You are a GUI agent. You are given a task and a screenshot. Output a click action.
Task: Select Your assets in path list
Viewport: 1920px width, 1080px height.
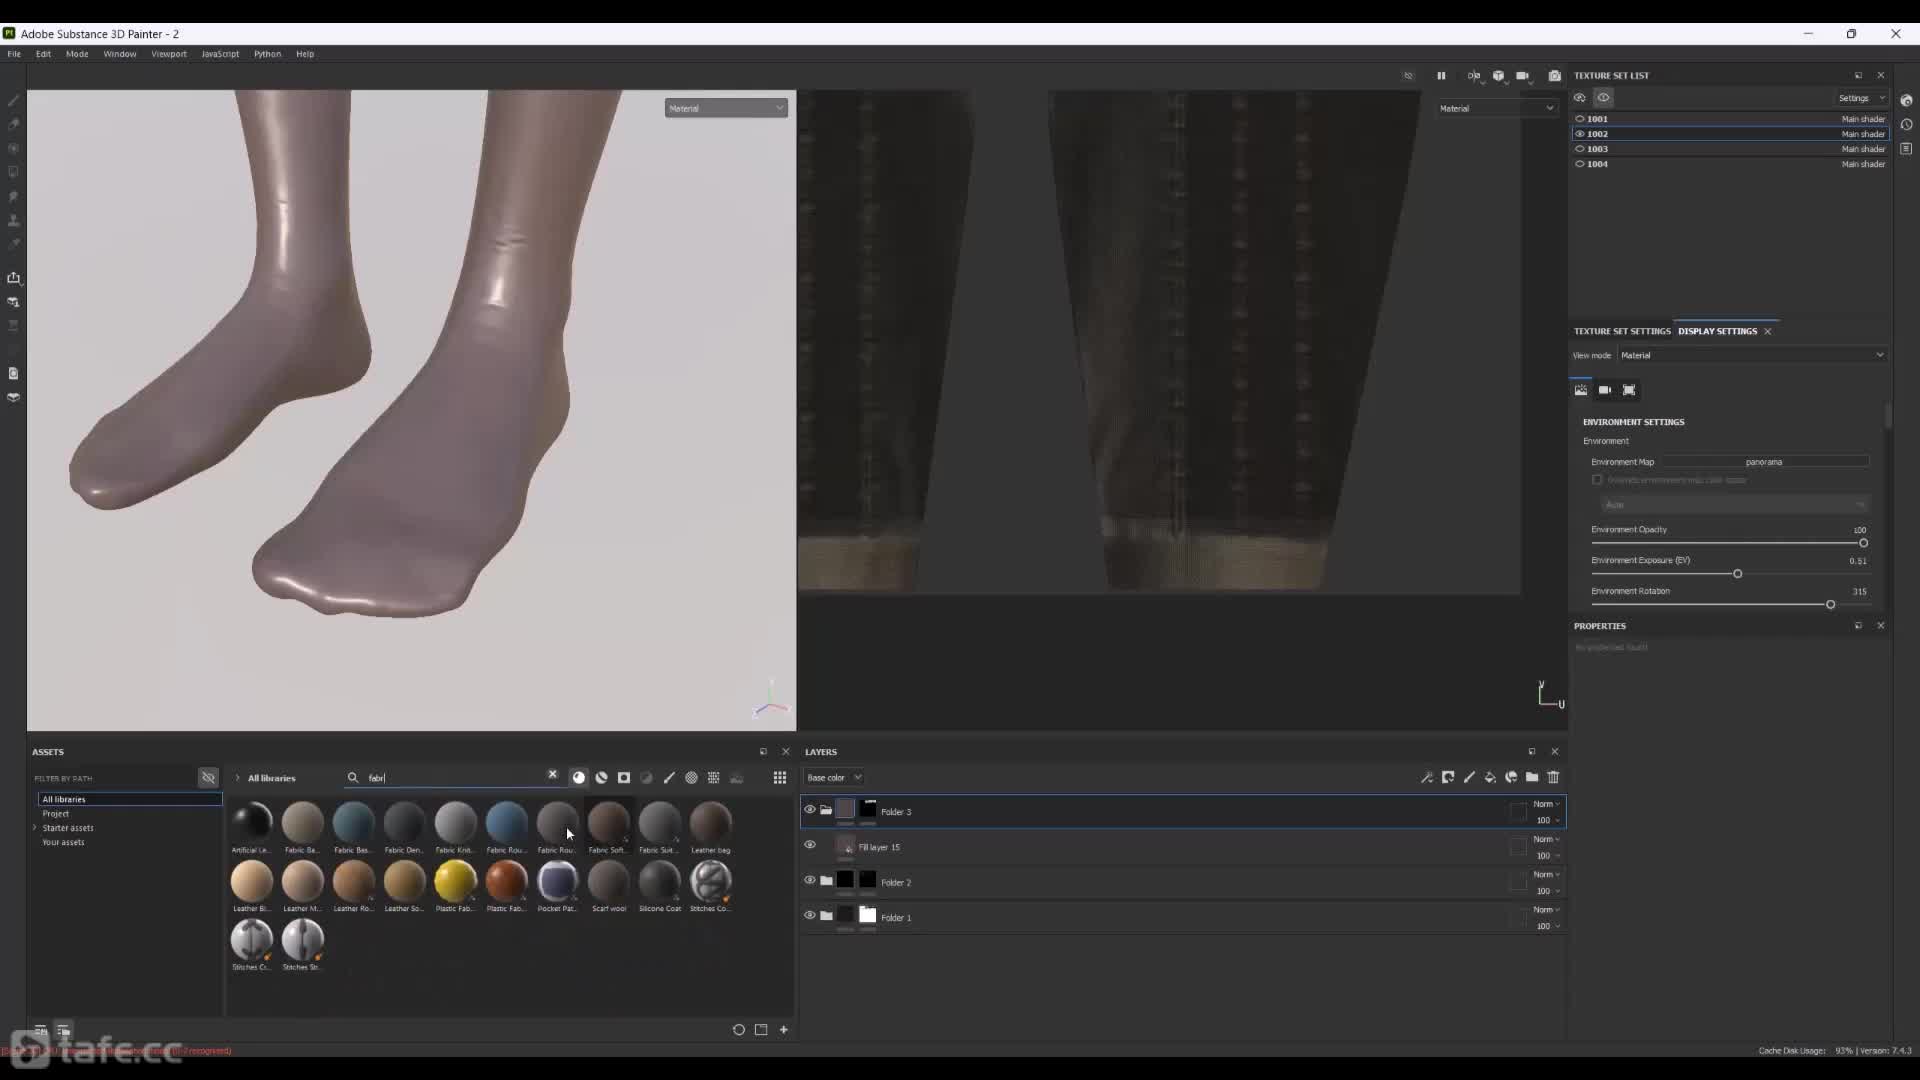(63, 842)
